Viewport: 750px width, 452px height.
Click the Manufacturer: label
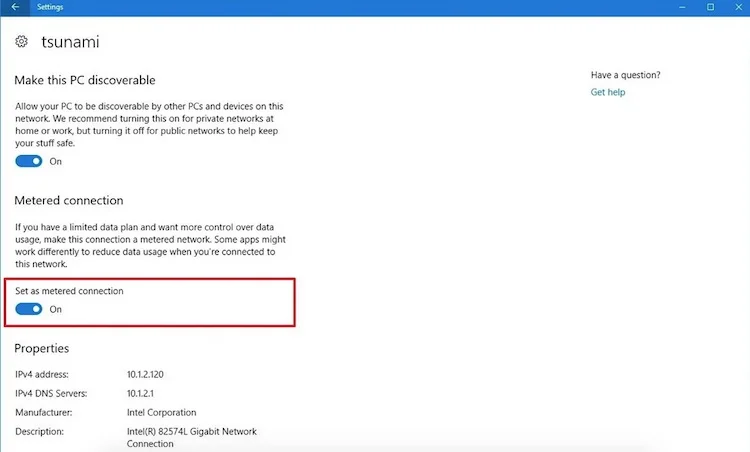tap(44, 412)
